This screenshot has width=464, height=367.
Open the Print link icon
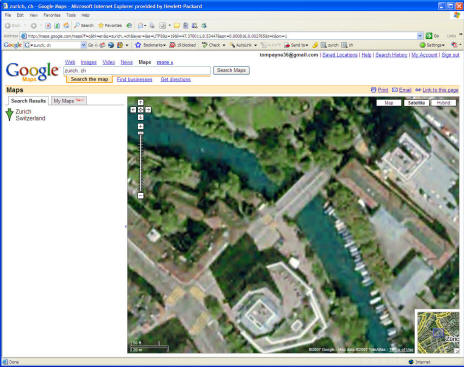pos(373,90)
